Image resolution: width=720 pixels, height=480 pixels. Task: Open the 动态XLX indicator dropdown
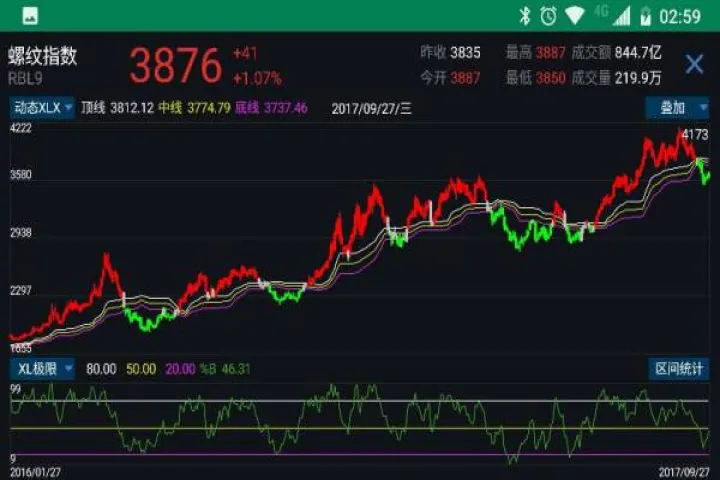(42, 108)
